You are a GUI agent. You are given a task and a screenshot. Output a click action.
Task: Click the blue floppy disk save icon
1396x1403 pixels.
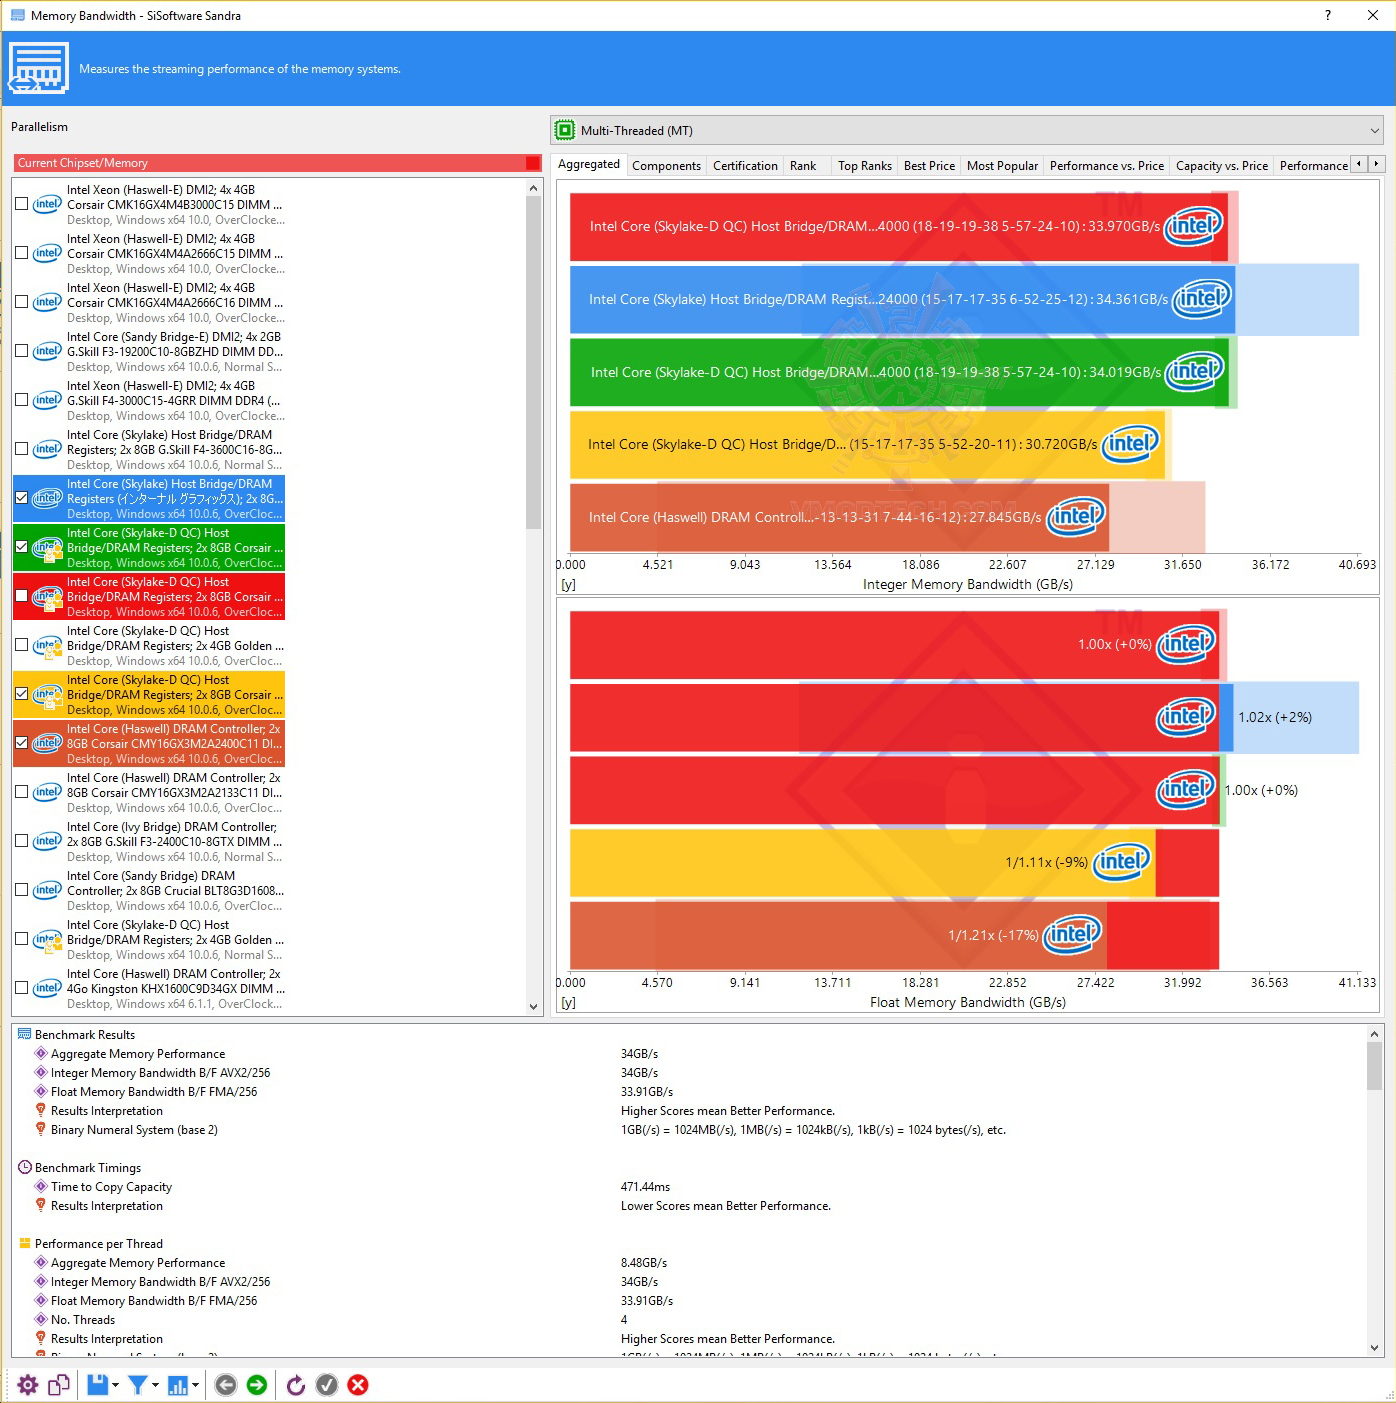point(97,1385)
